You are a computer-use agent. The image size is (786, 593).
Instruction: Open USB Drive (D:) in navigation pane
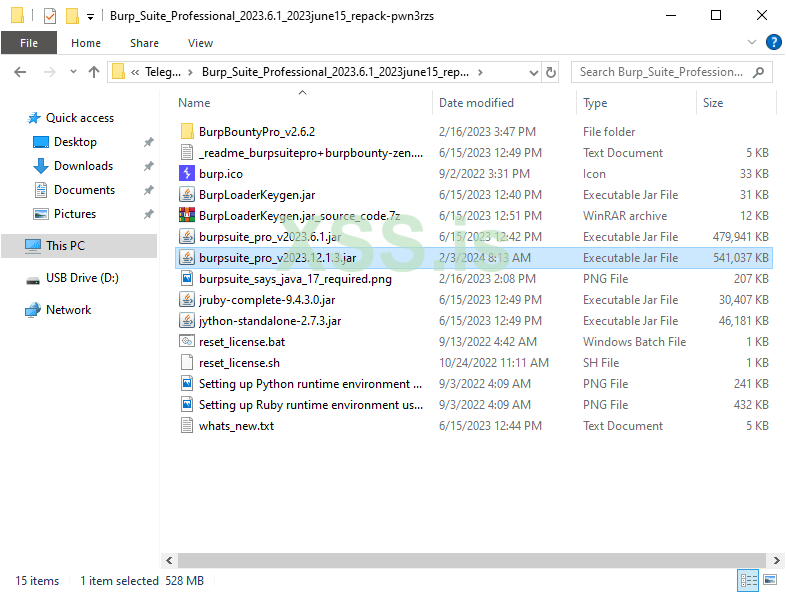(82, 278)
